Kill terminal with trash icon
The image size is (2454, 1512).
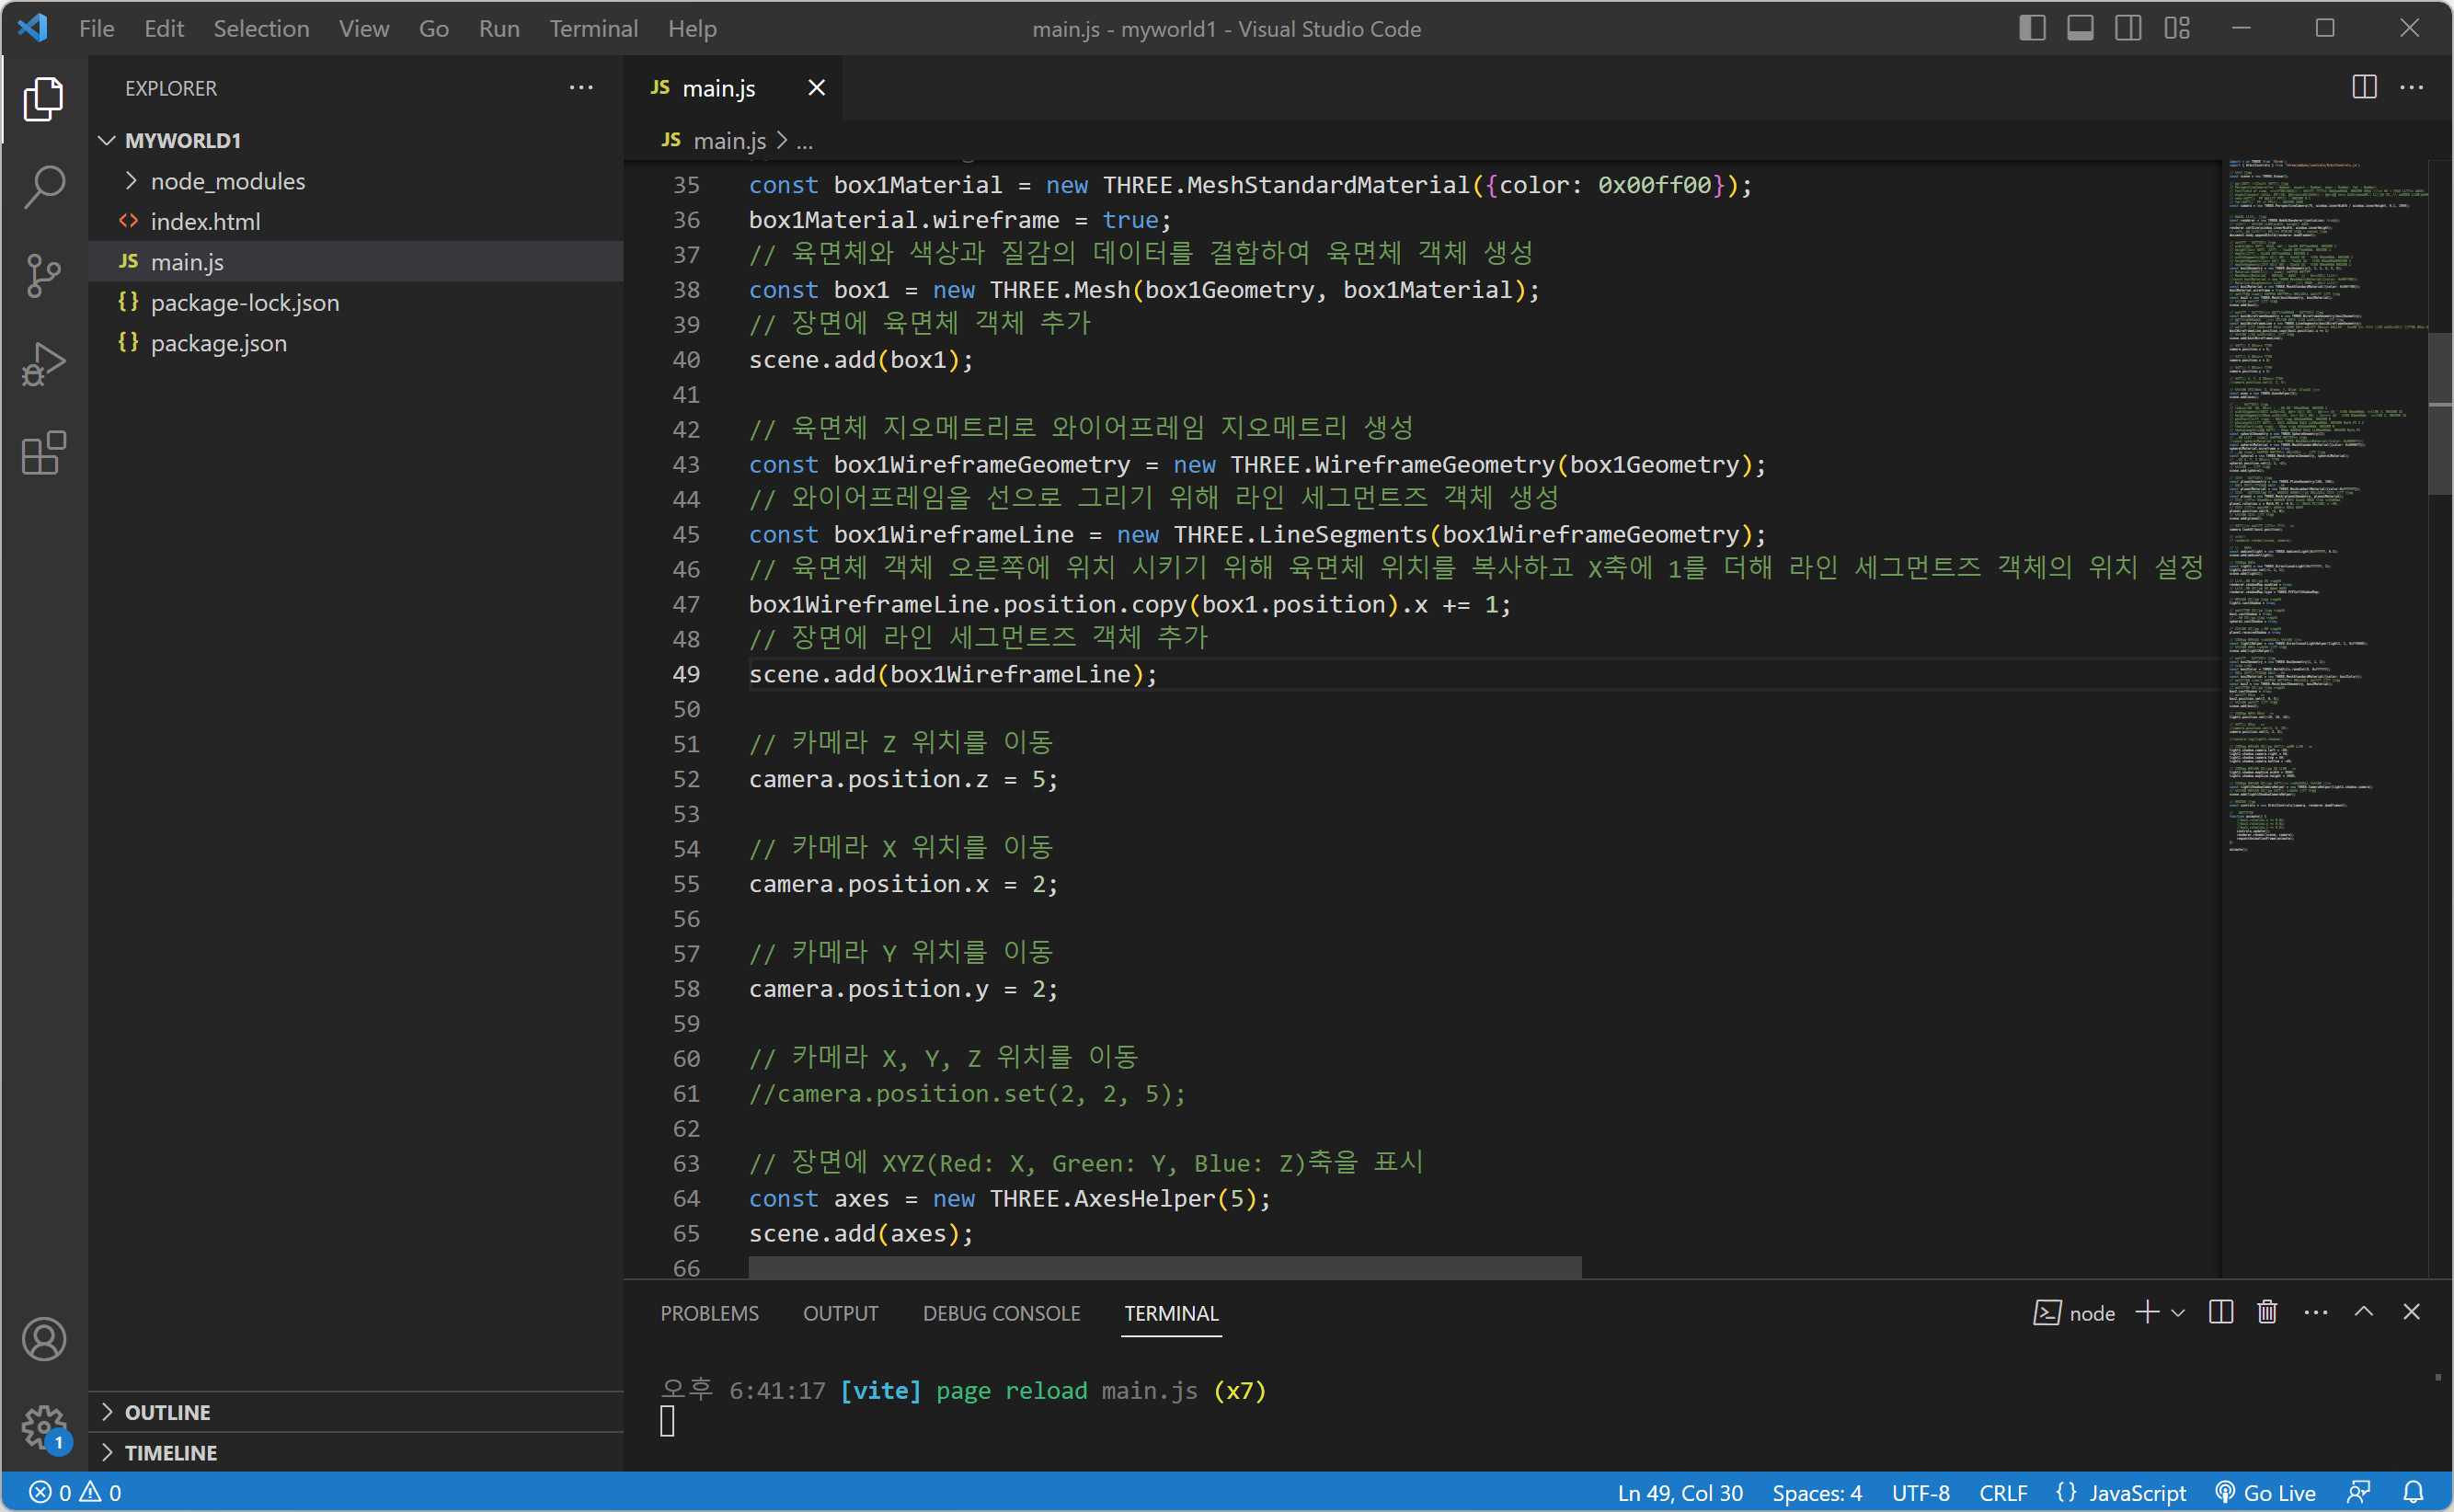(2267, 1312)
